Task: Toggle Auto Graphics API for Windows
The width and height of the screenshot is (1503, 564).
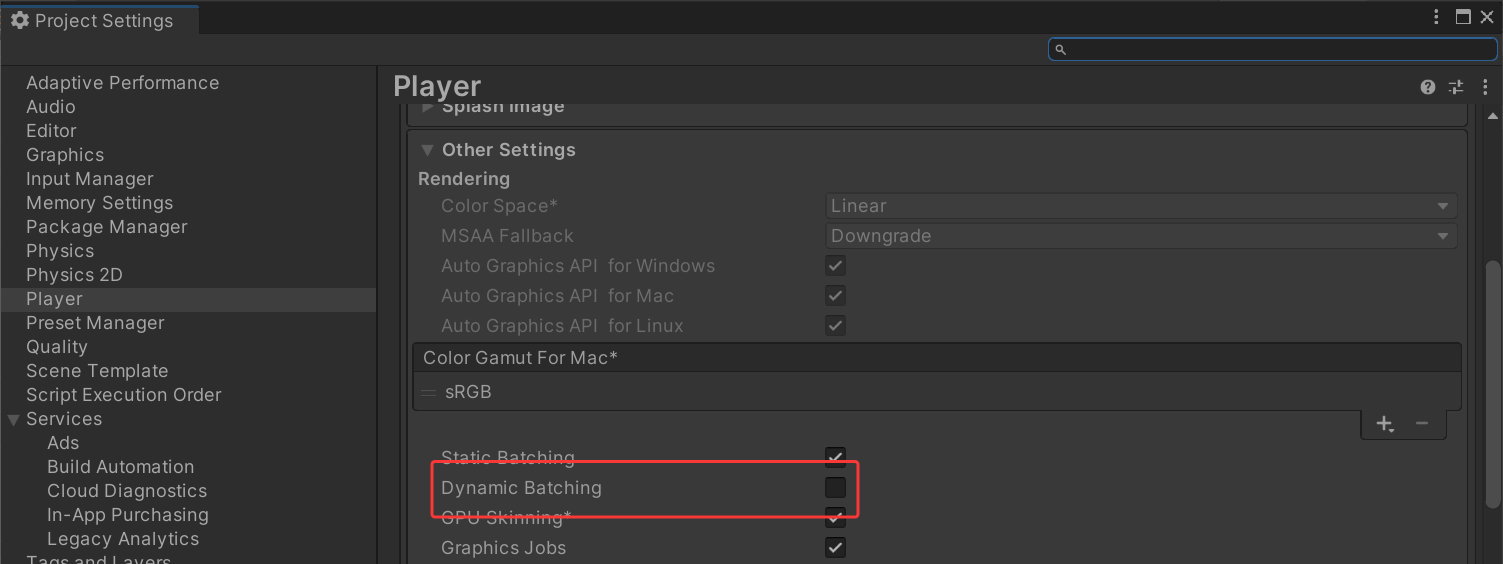Action: (835, 266)
